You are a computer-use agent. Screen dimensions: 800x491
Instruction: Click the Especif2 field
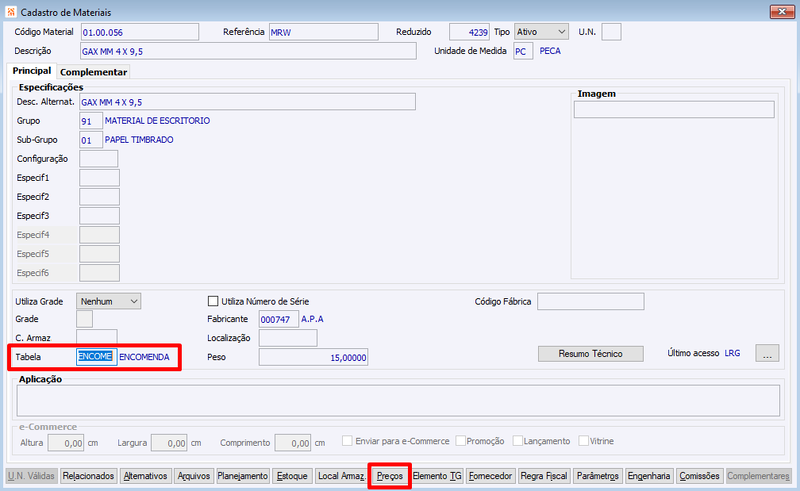tap(99, 197)
